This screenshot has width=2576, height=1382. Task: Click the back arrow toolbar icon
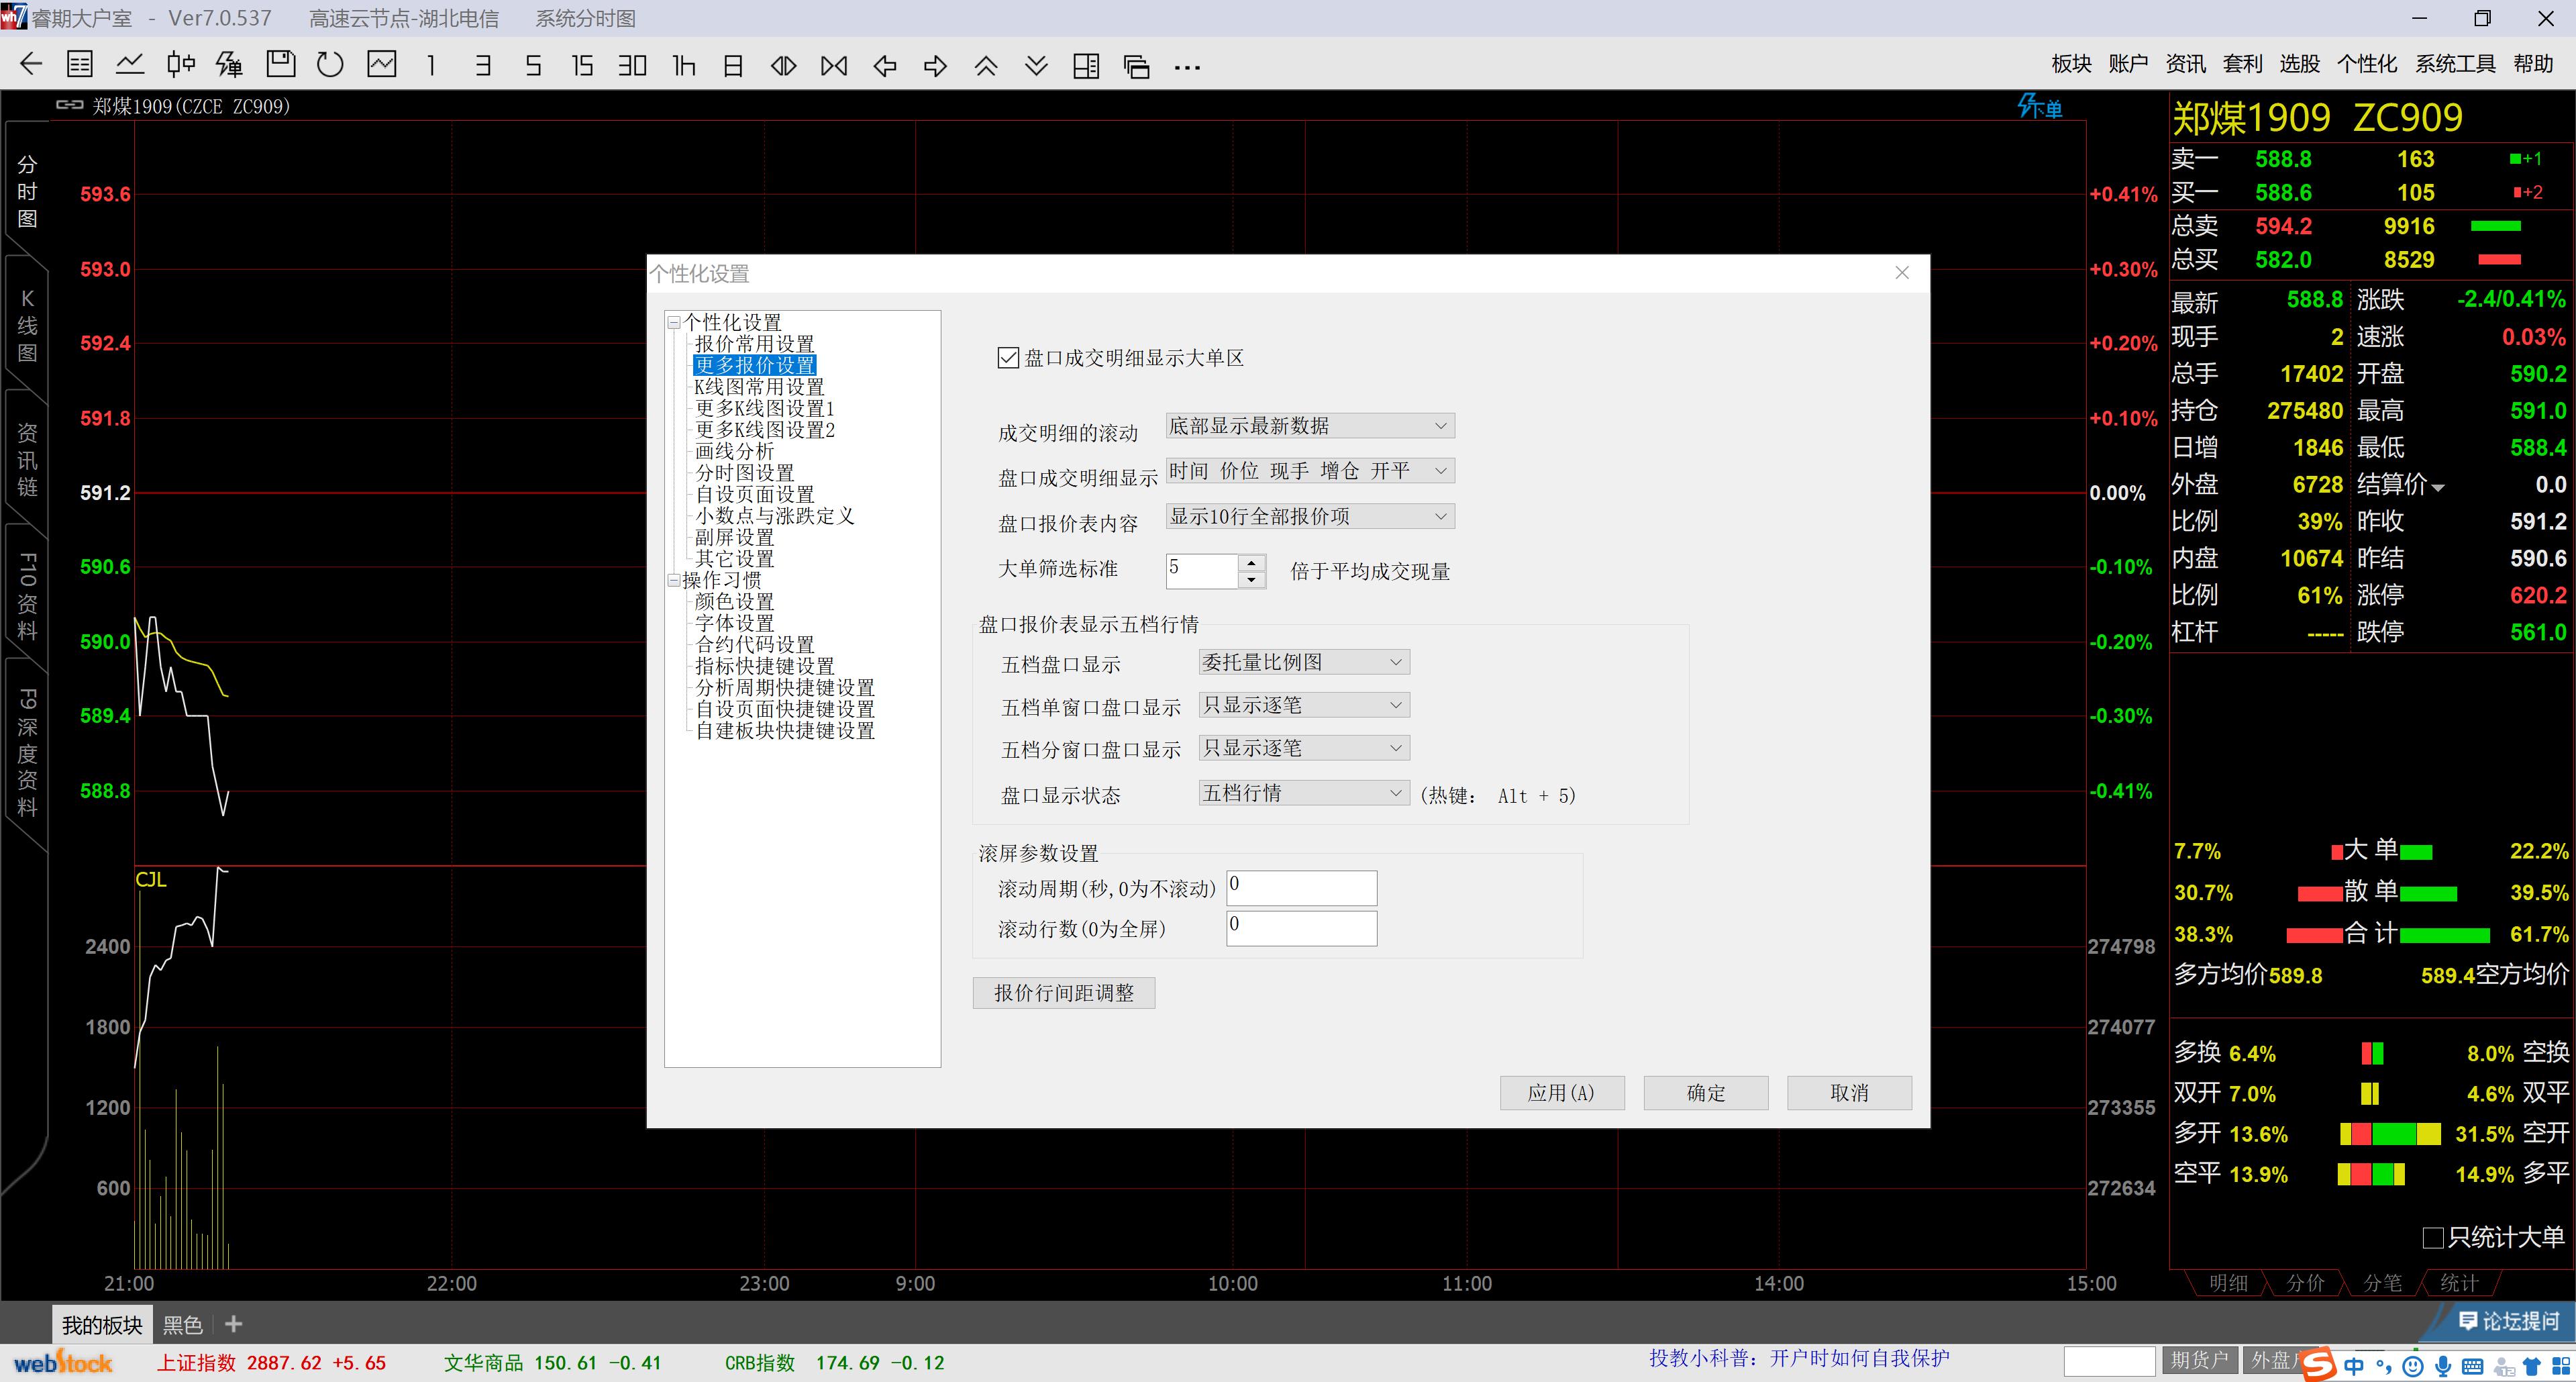tap(31, 66)
